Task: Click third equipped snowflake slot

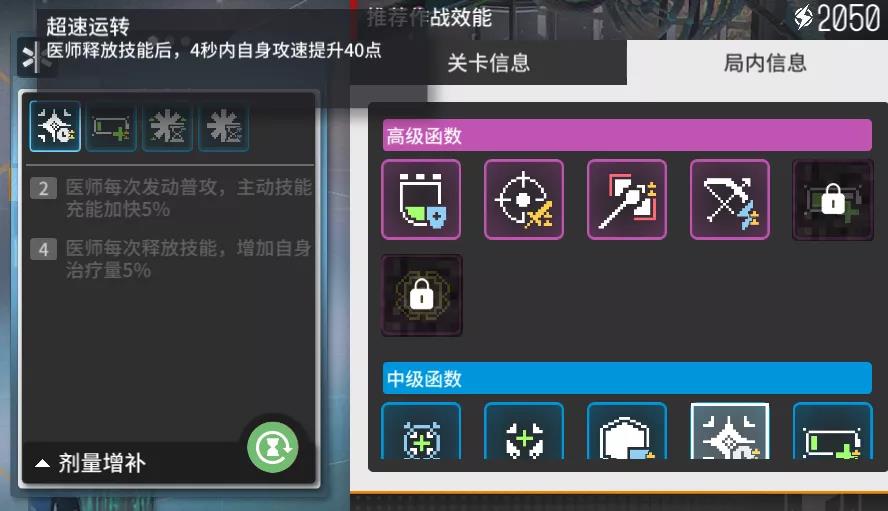Action: pyautogui.click(x=167, y=127)
